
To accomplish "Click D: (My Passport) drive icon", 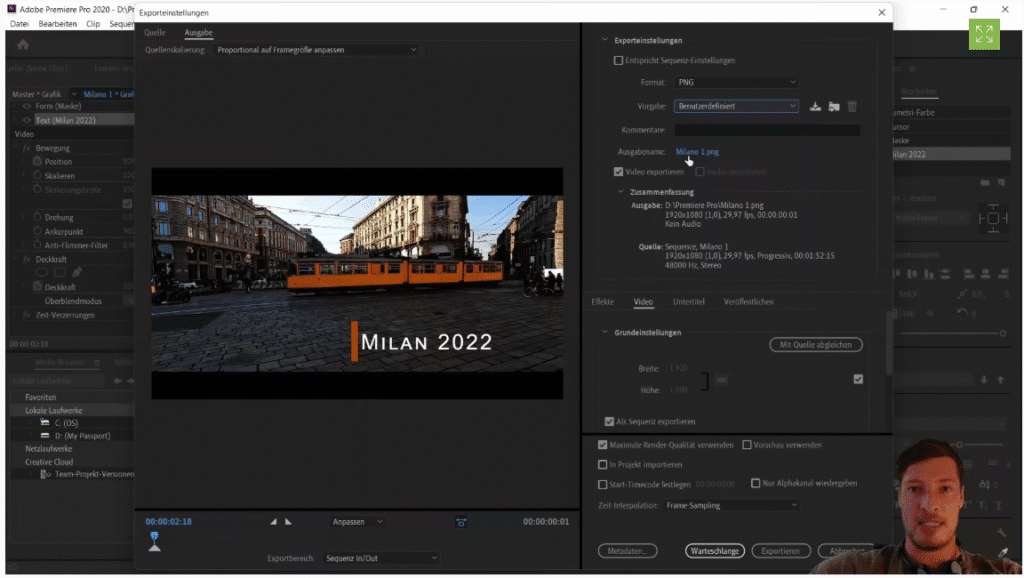I will pyautogui.click(x=44, y=436).
